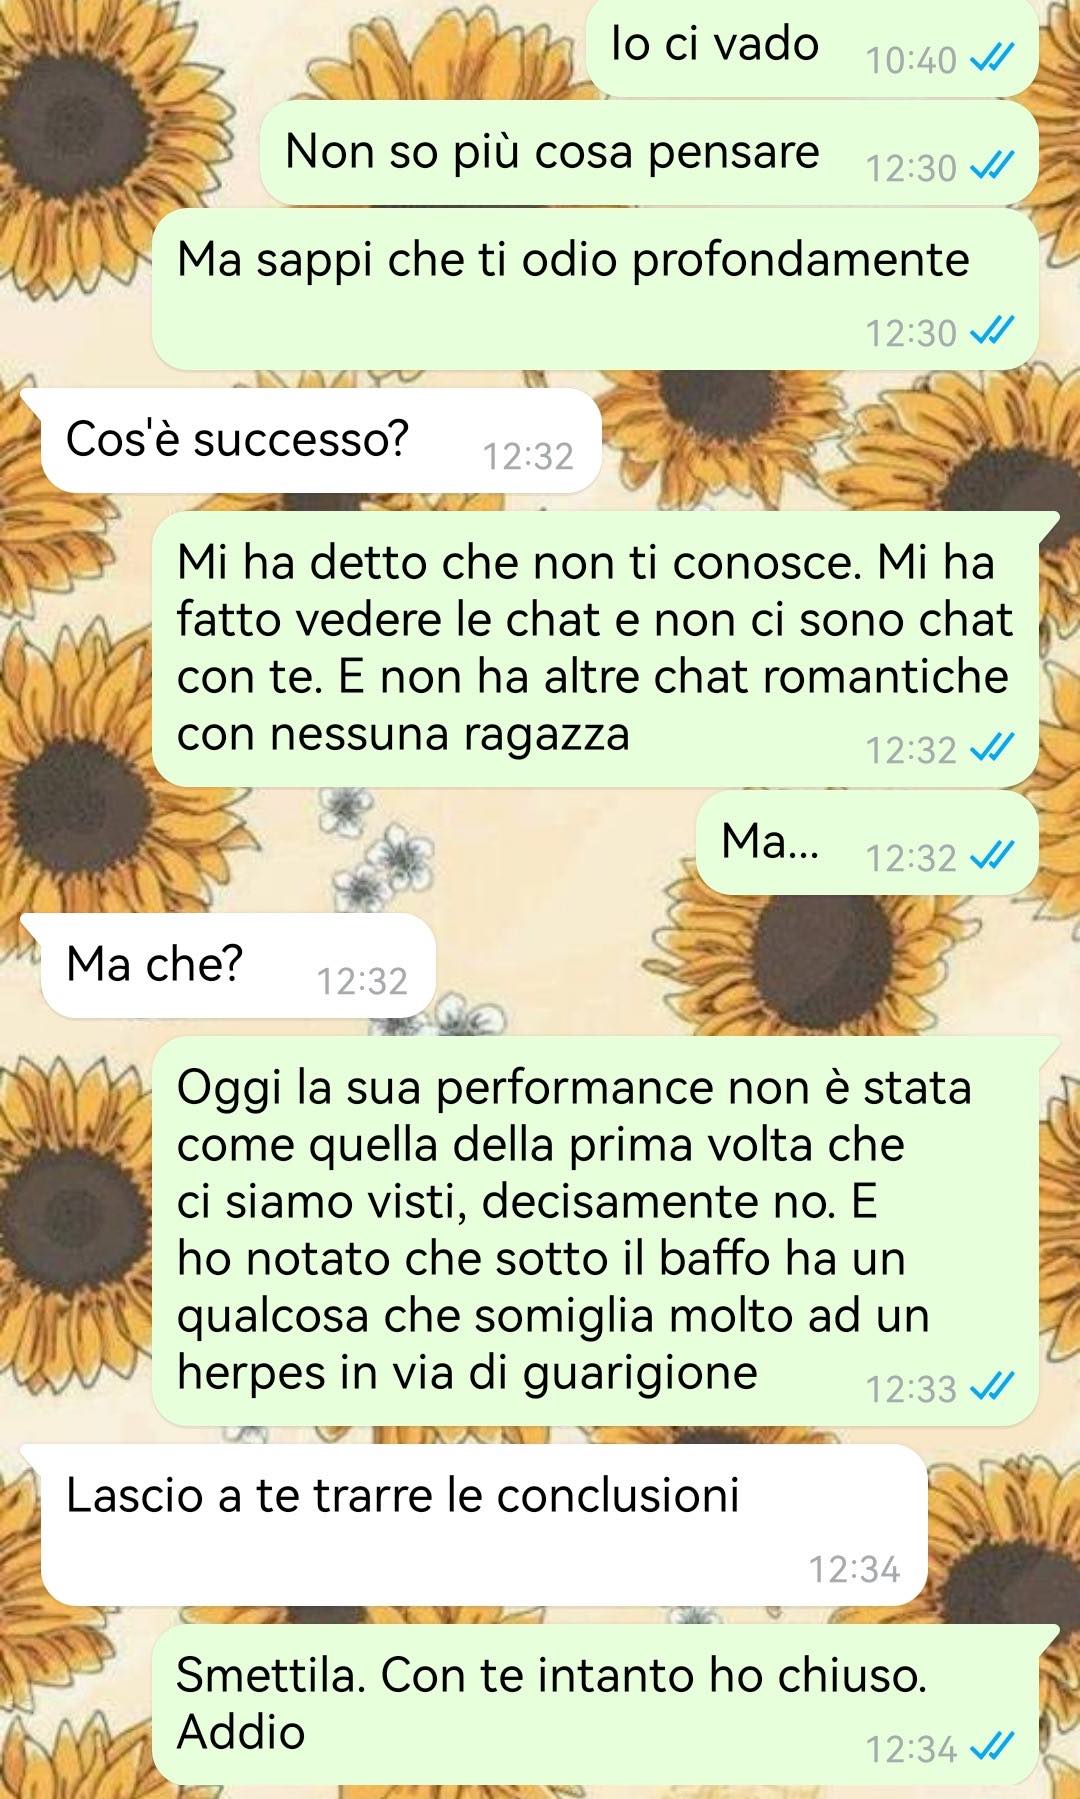The height and width of the screenshot is (1799, 1080).
Task: Tap the "Ma sappi che ti odio profondamente" message
Action: (x=595, y=289)
